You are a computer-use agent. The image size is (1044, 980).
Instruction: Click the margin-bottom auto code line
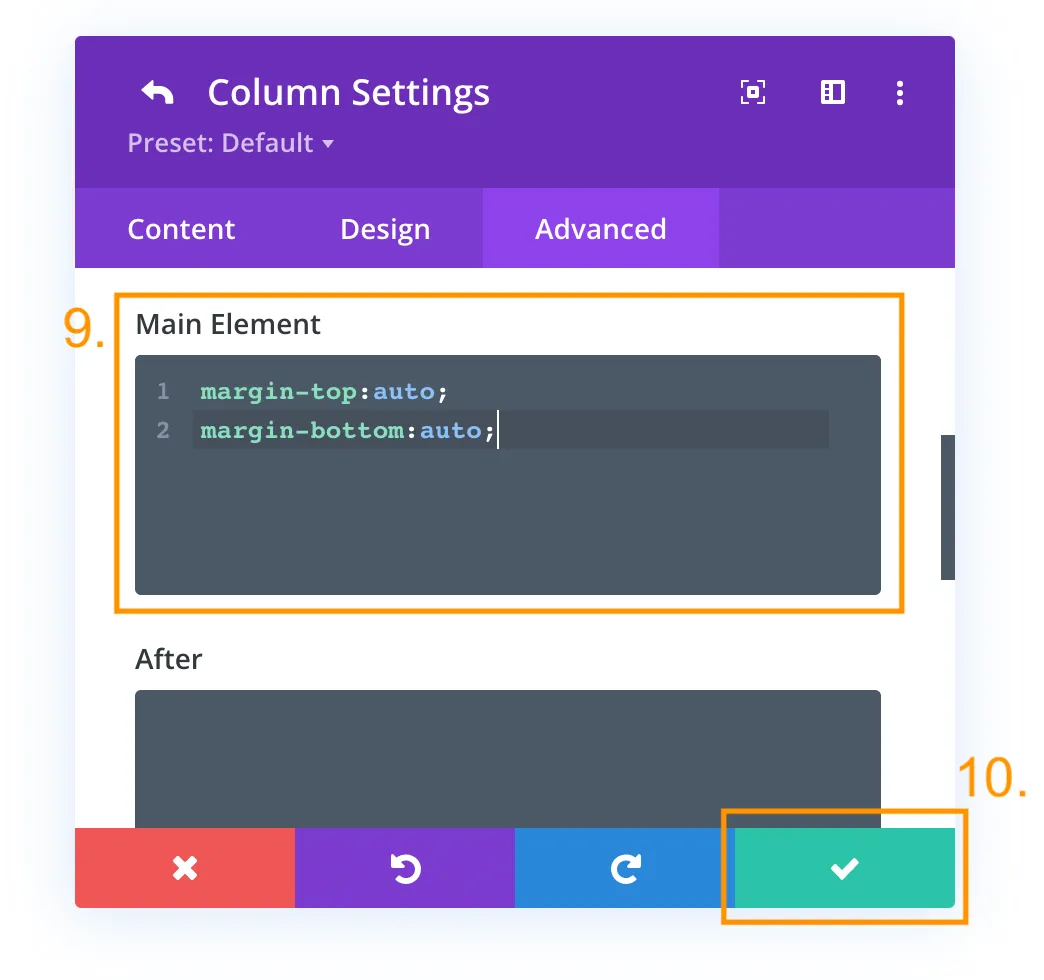[345, 430]
